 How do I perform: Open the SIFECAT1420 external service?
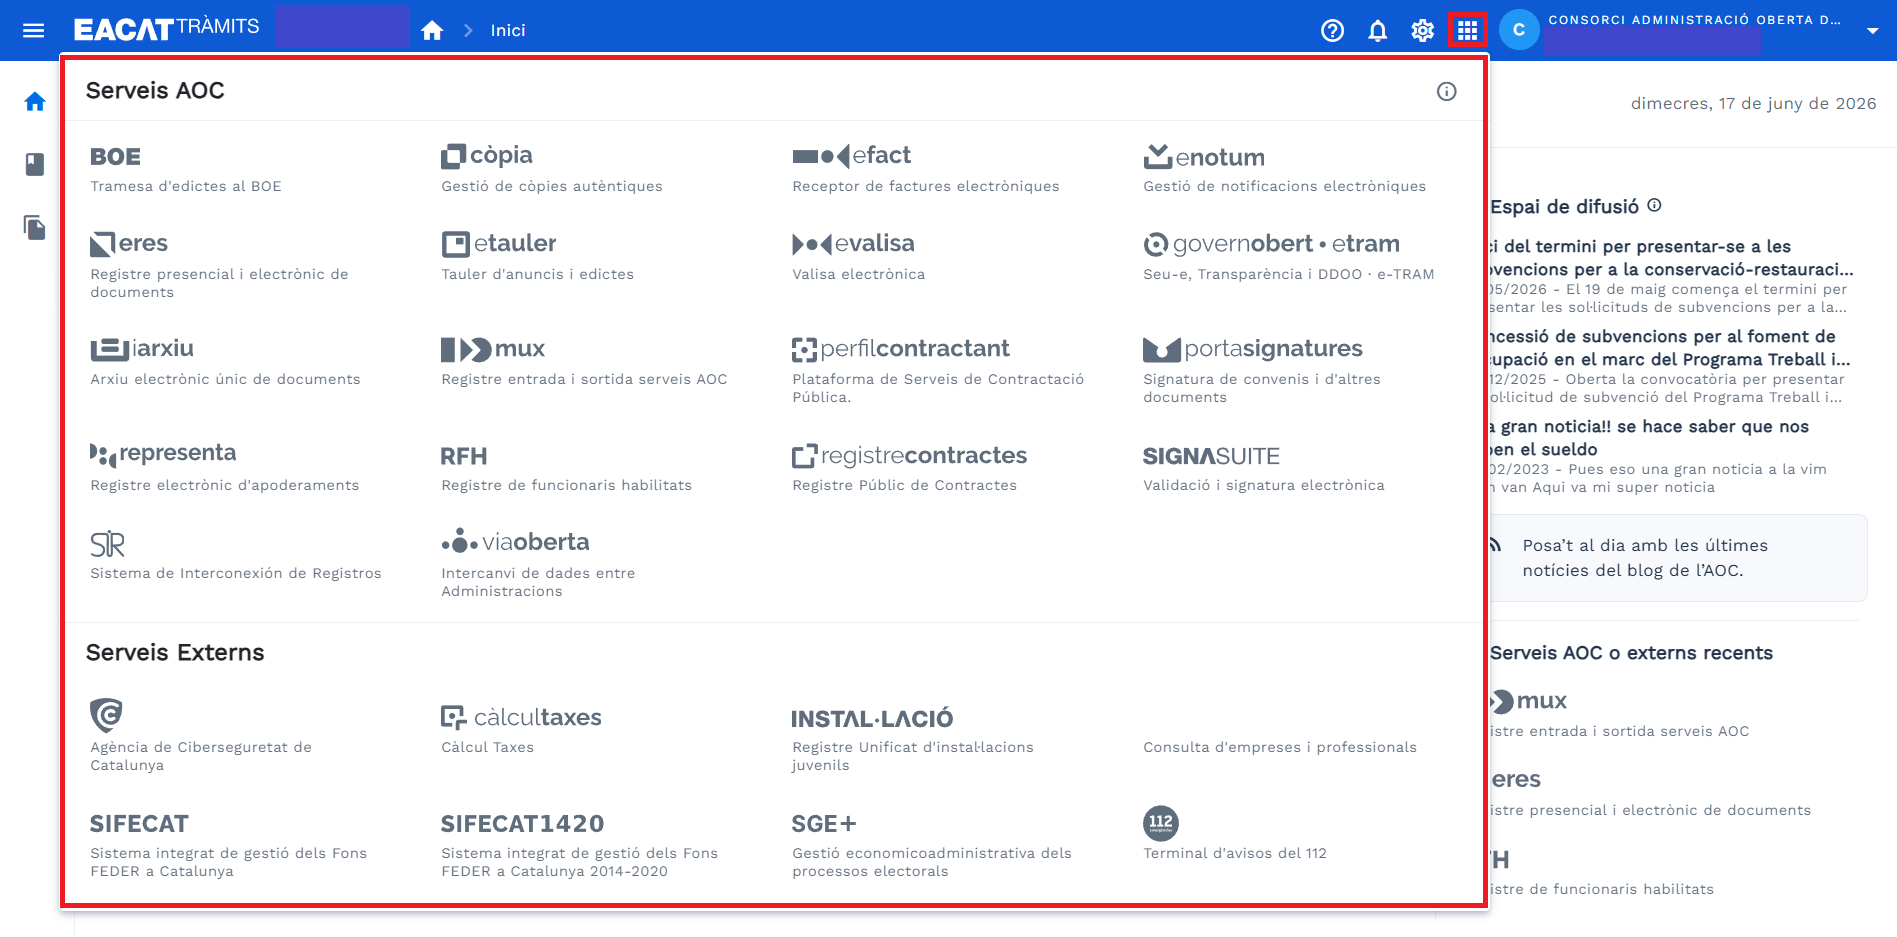pyautogui.click(x=579, y=846)
